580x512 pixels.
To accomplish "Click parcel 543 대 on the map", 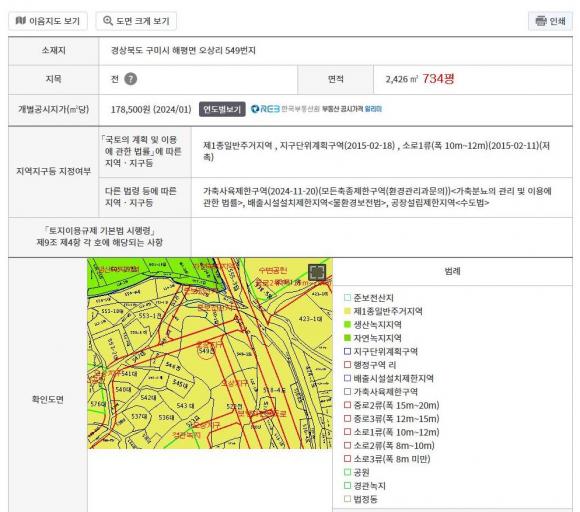I will [x=185, y=405].
